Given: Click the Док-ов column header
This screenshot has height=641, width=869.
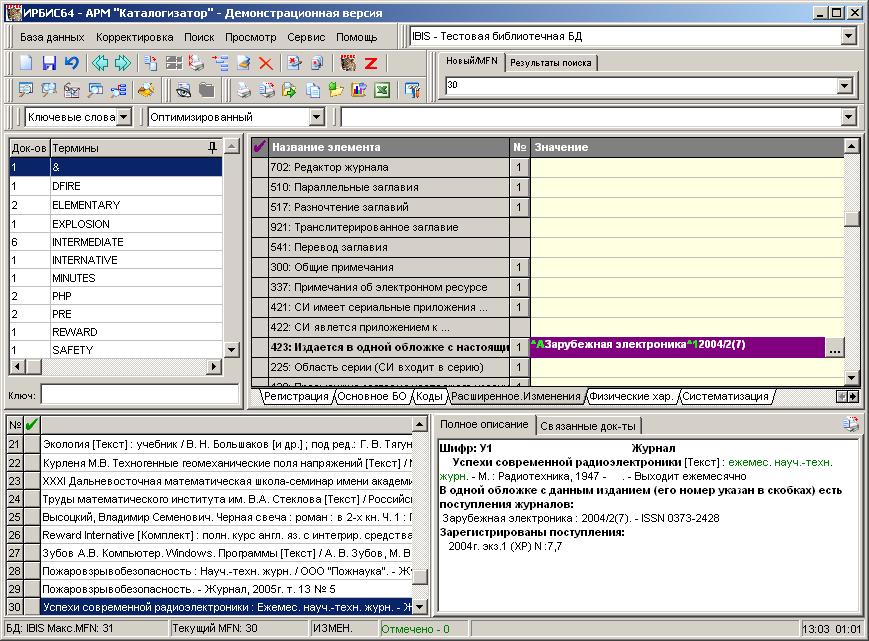Looking at the screenshot, I should pyautogui.click(x=29, y=148).
